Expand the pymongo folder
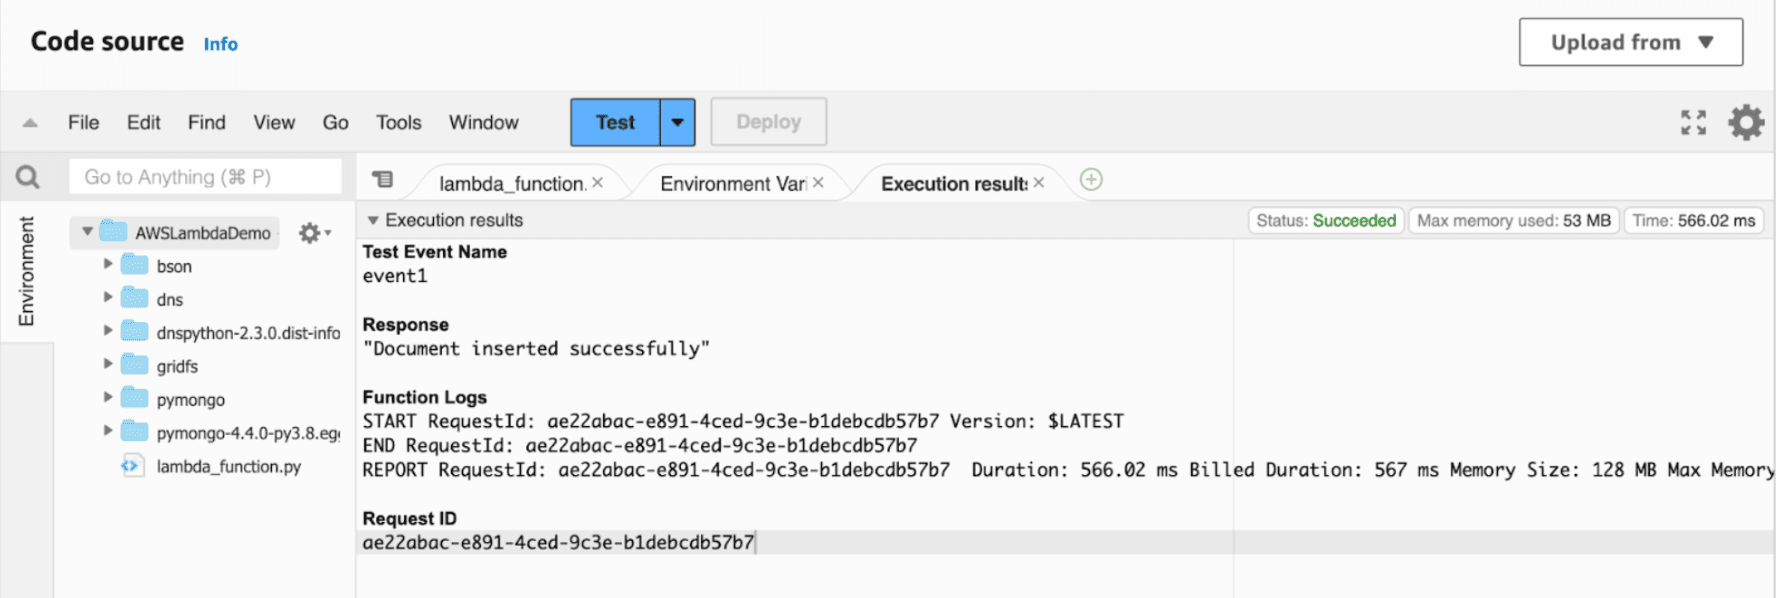The width and height of the screenshot is (1776, 598). point(108,398)
